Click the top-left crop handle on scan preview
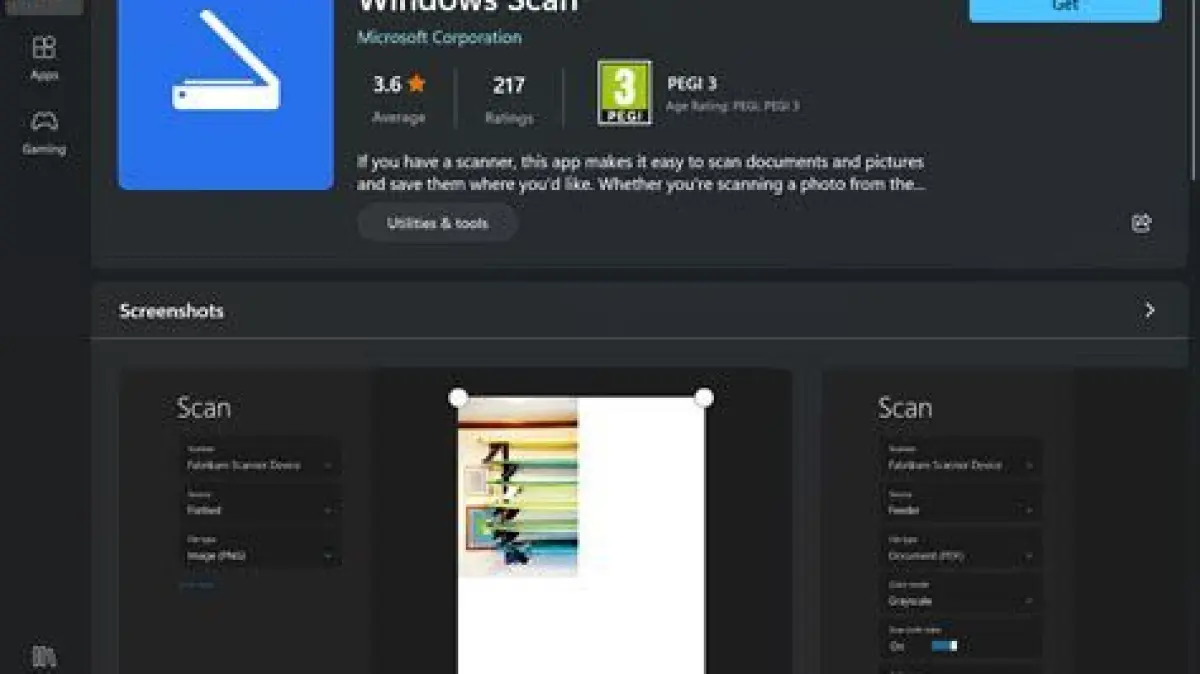Viewport: 1200px width, 674px height. pyautogui.click(x=458, y=398)
